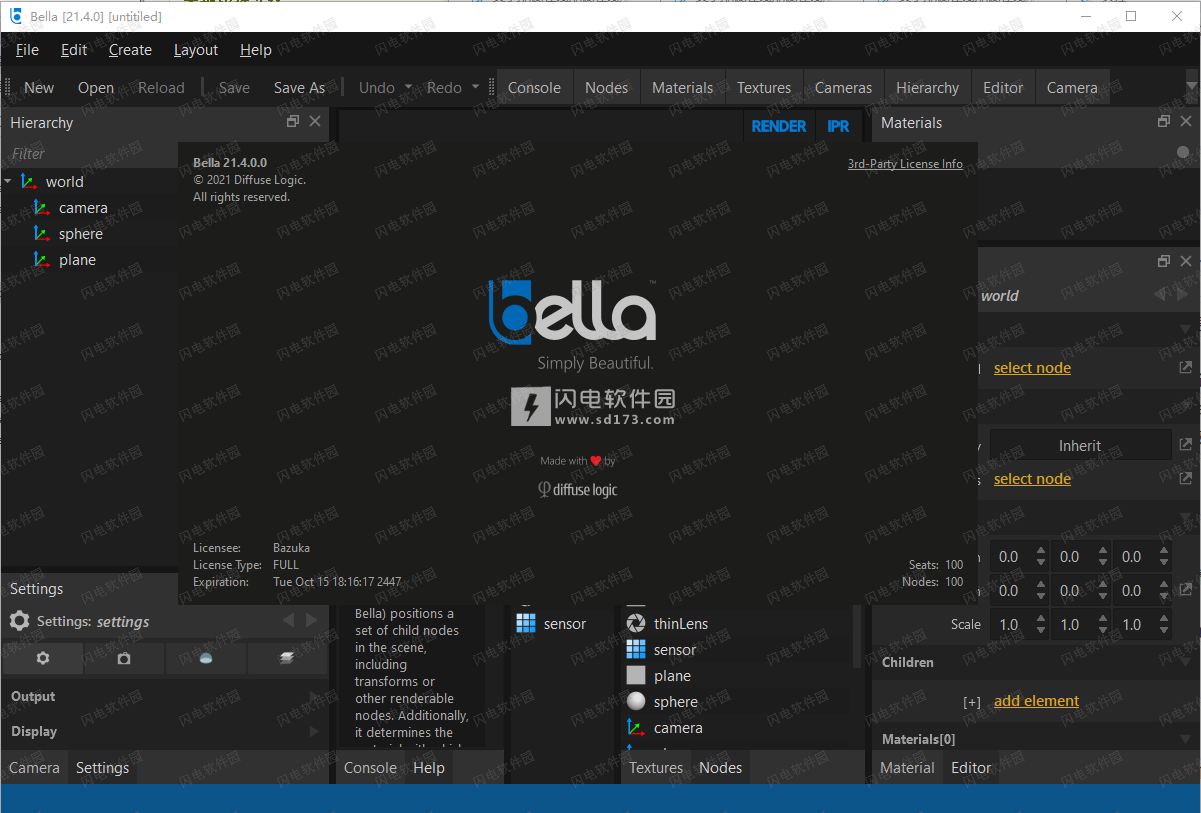Click the pop-out icon next to the Inherit dropdown
The height and width of the screenshot is (813, 1201).
(1185, 445)
